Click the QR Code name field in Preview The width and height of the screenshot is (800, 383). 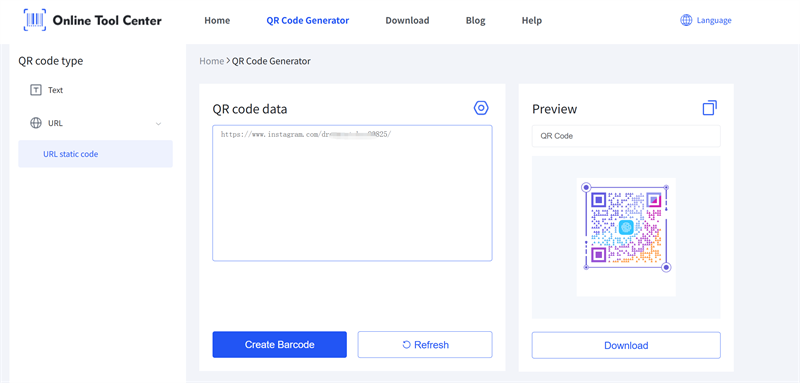pos(626,136)
